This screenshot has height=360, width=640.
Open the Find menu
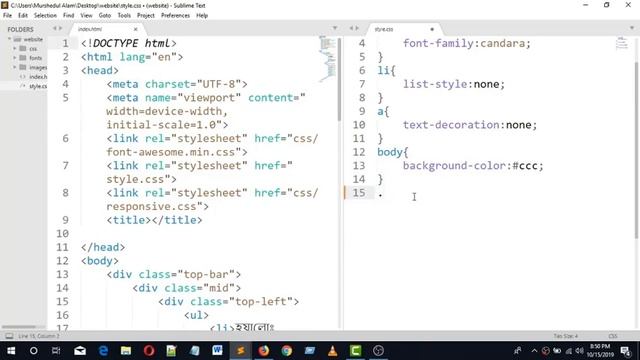coord(69,16)
